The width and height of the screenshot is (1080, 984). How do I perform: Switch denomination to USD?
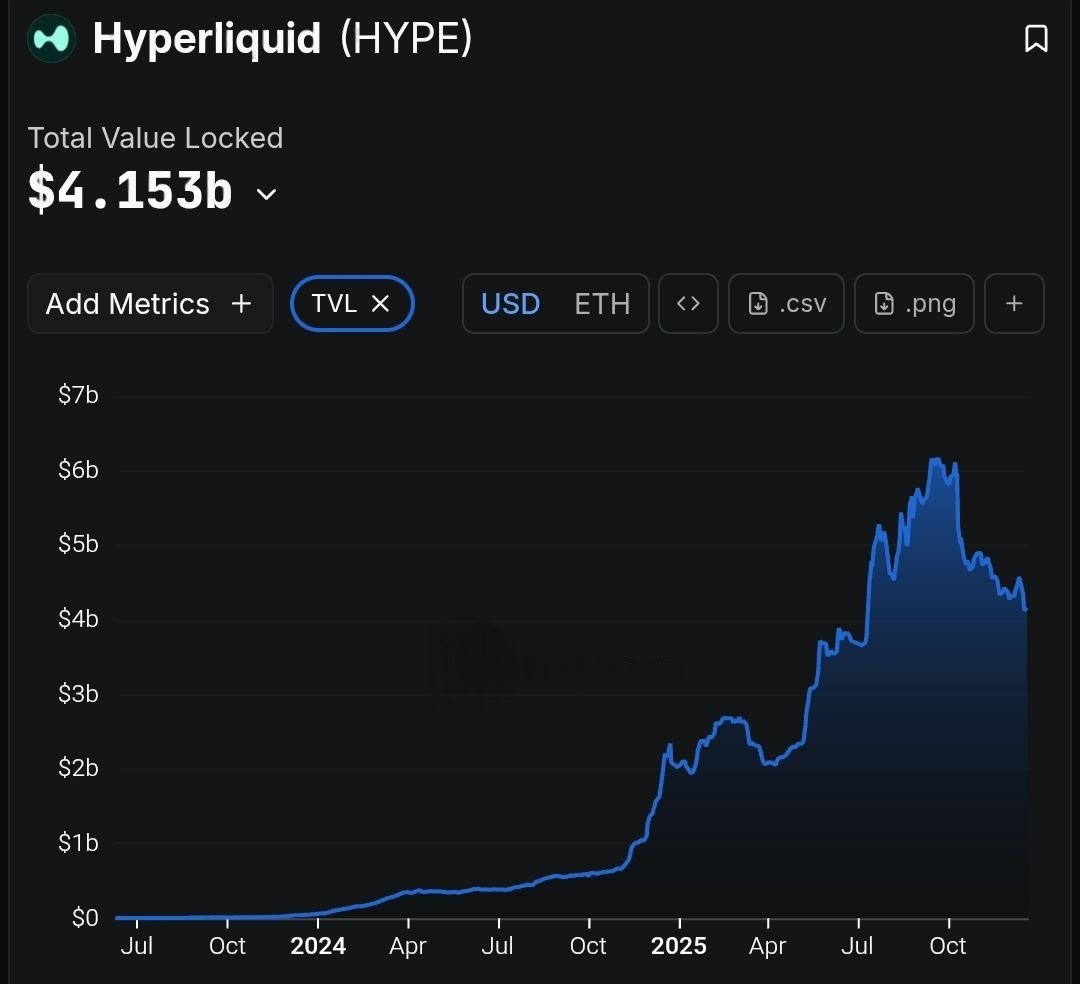point(510,304)
